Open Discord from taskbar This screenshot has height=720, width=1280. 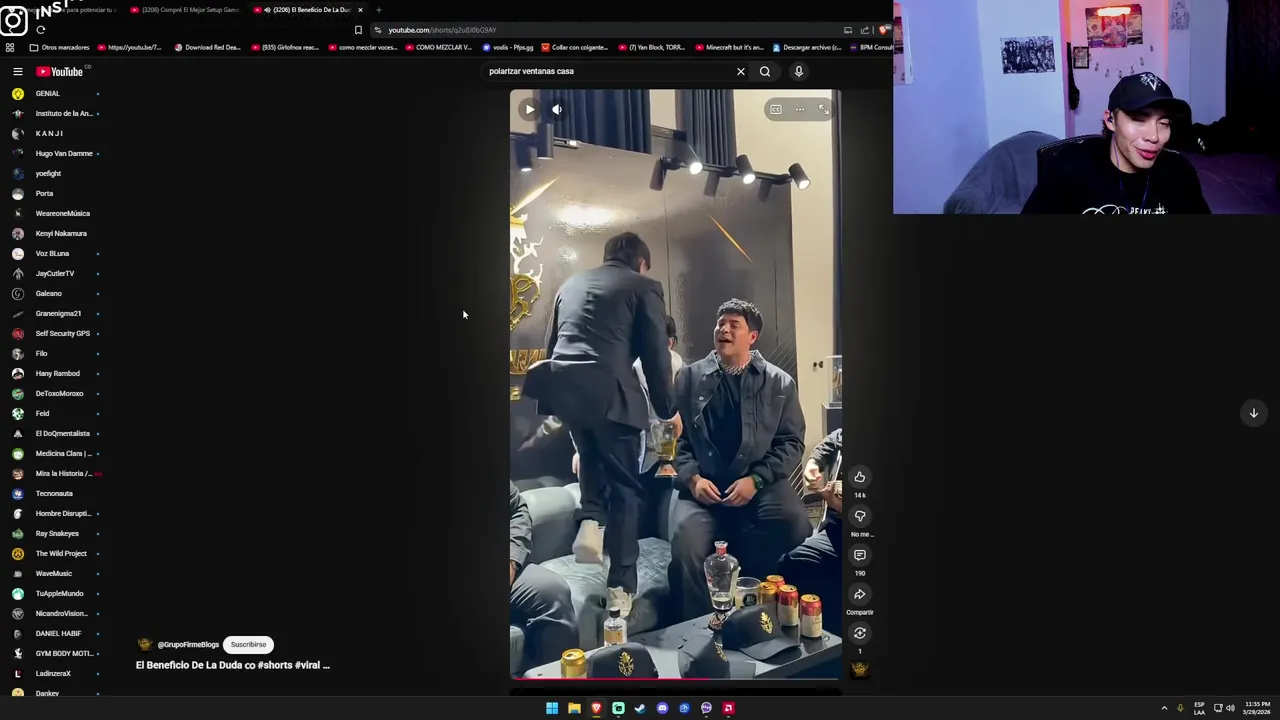(662, 708)
